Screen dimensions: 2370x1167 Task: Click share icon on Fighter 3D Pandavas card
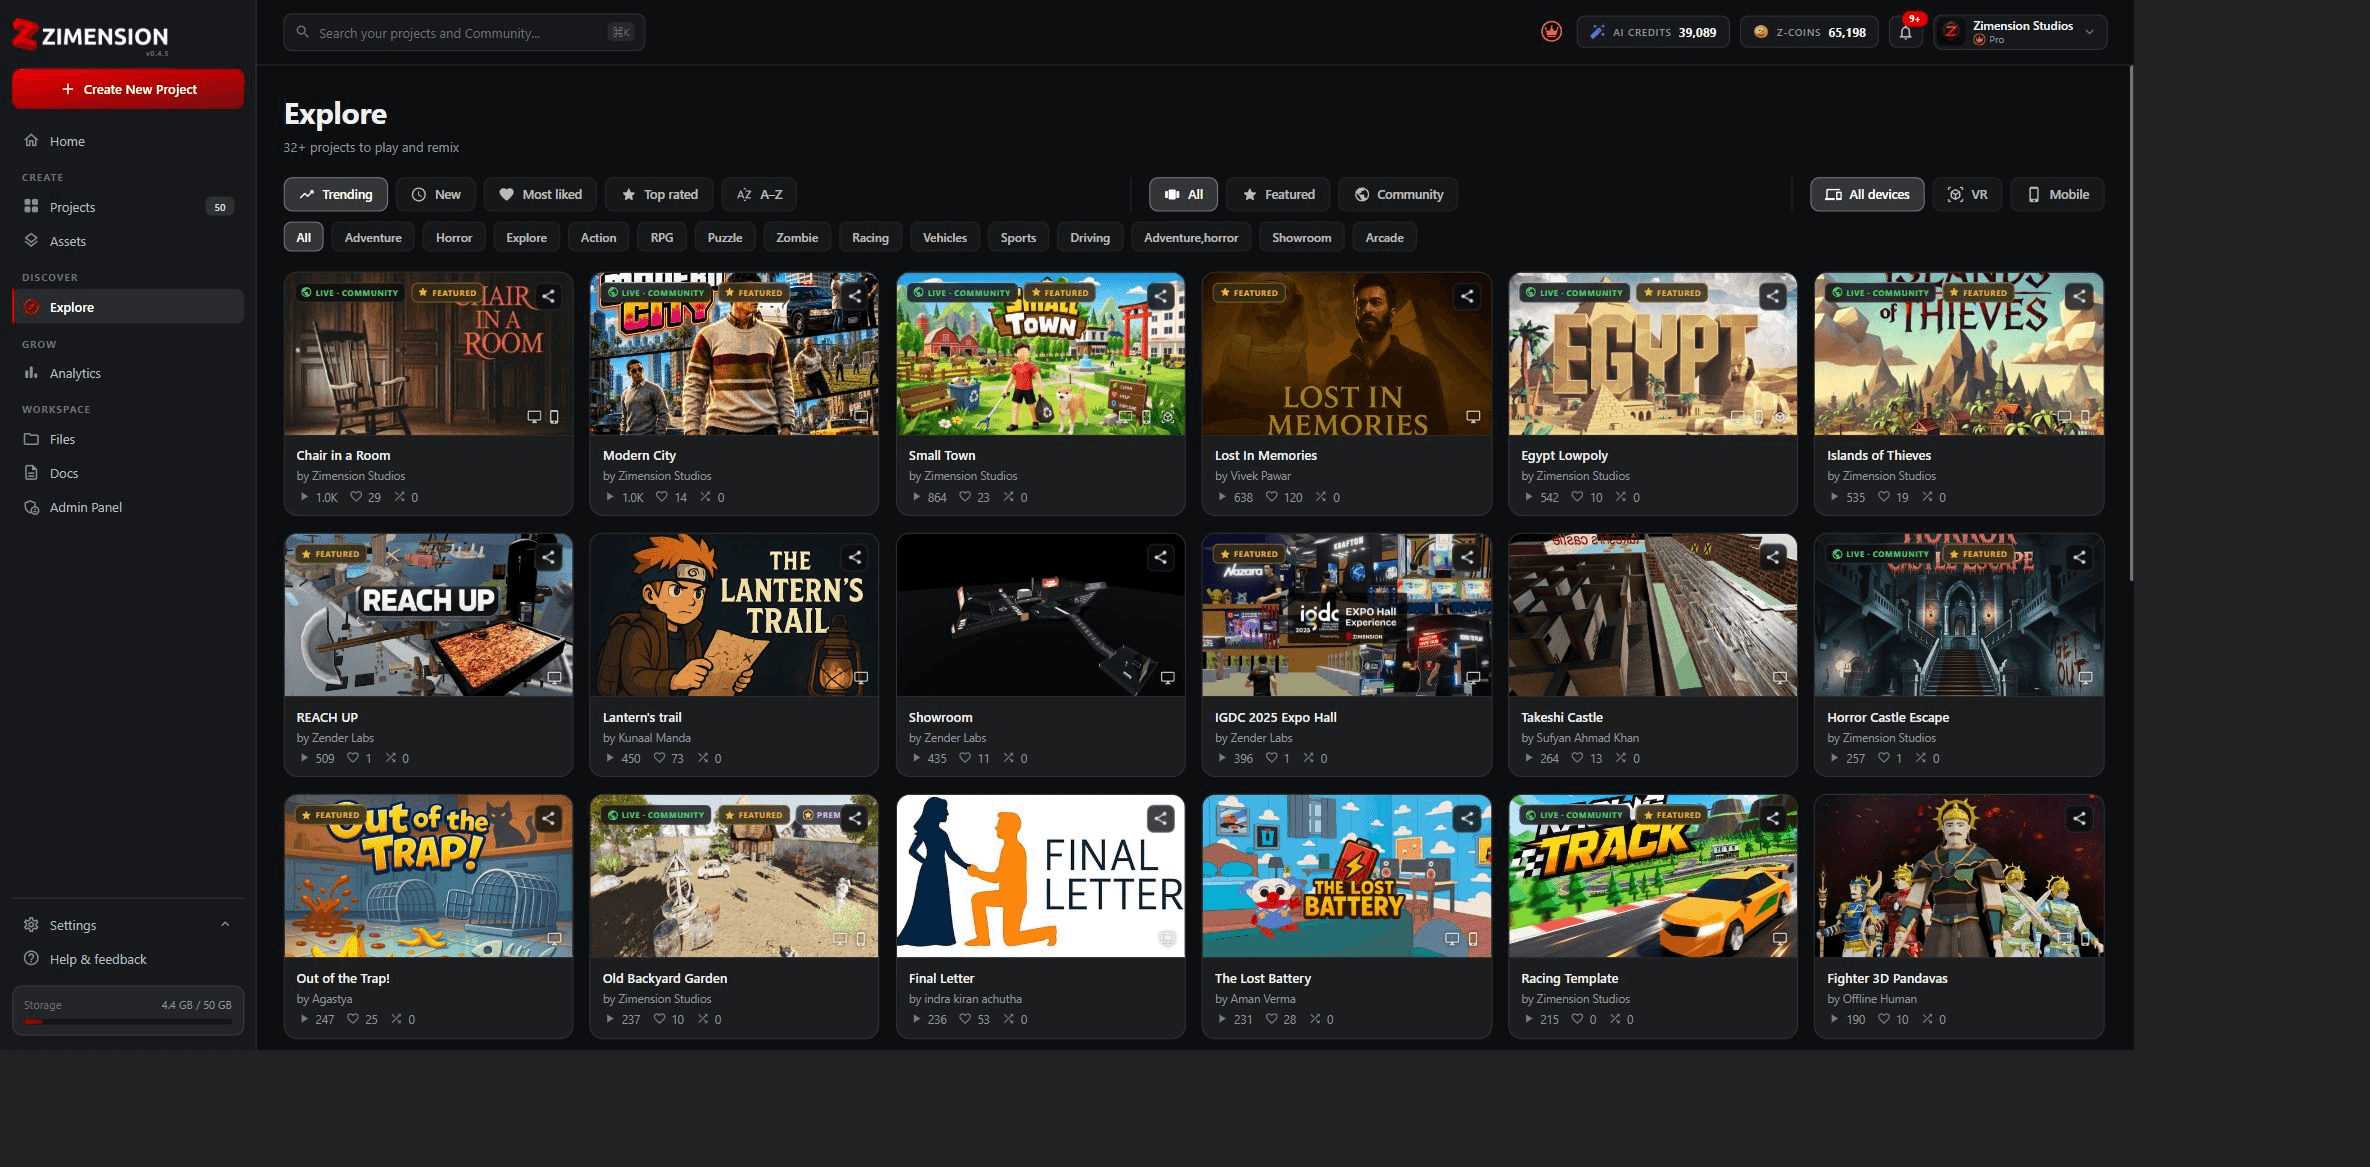point(2079,818)
